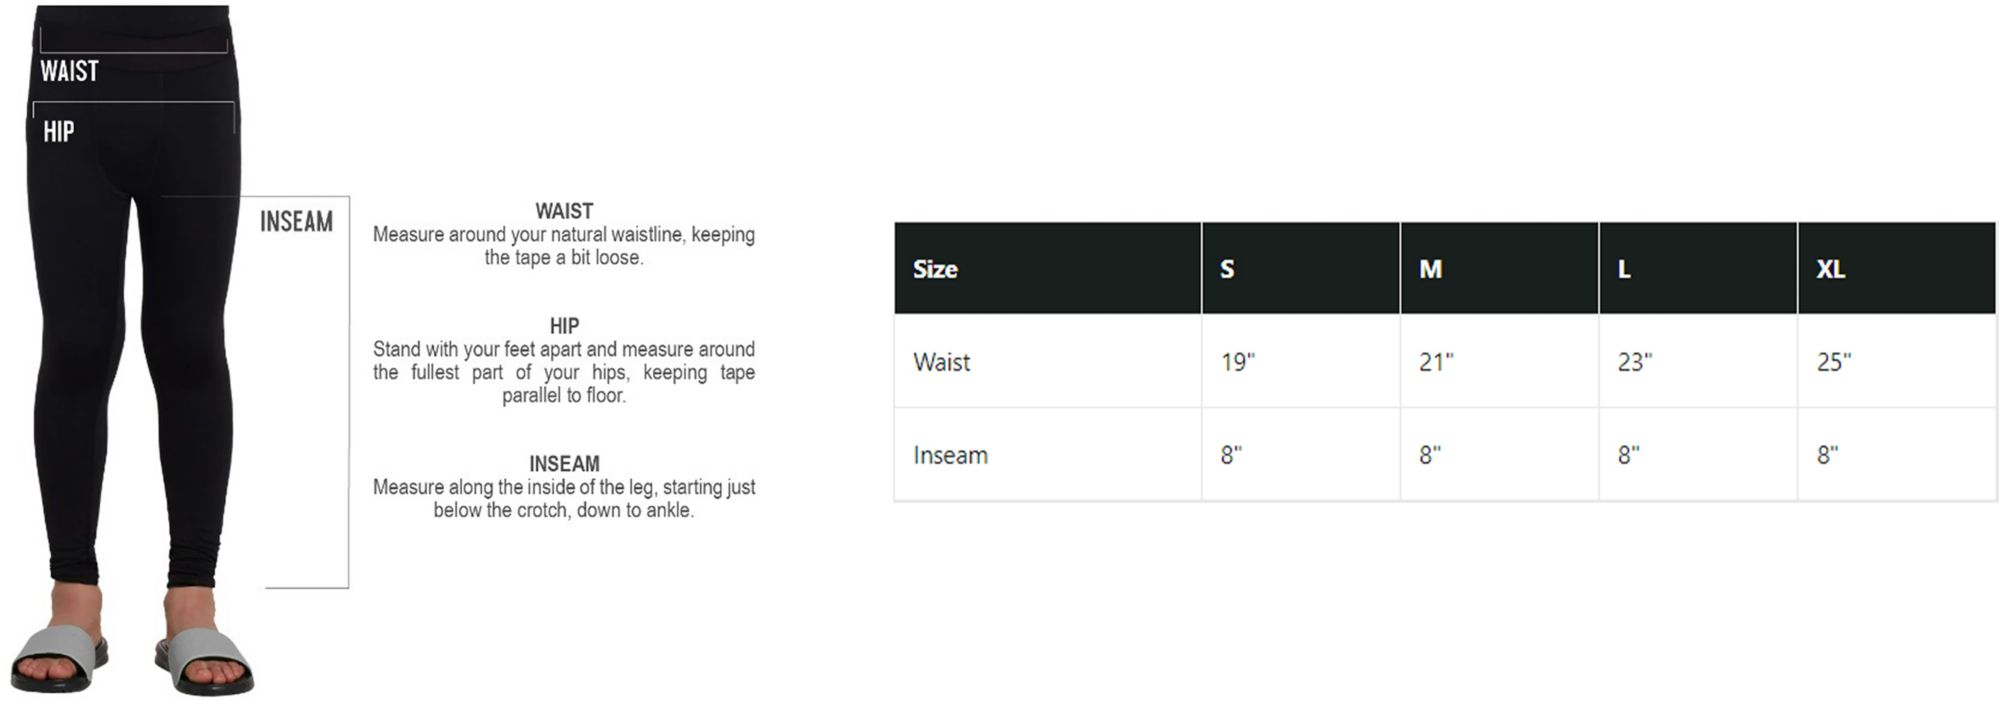Click the 25" waist value for size XL
This screenshot has width=2000, height=701.
[x=1834, y=362]
